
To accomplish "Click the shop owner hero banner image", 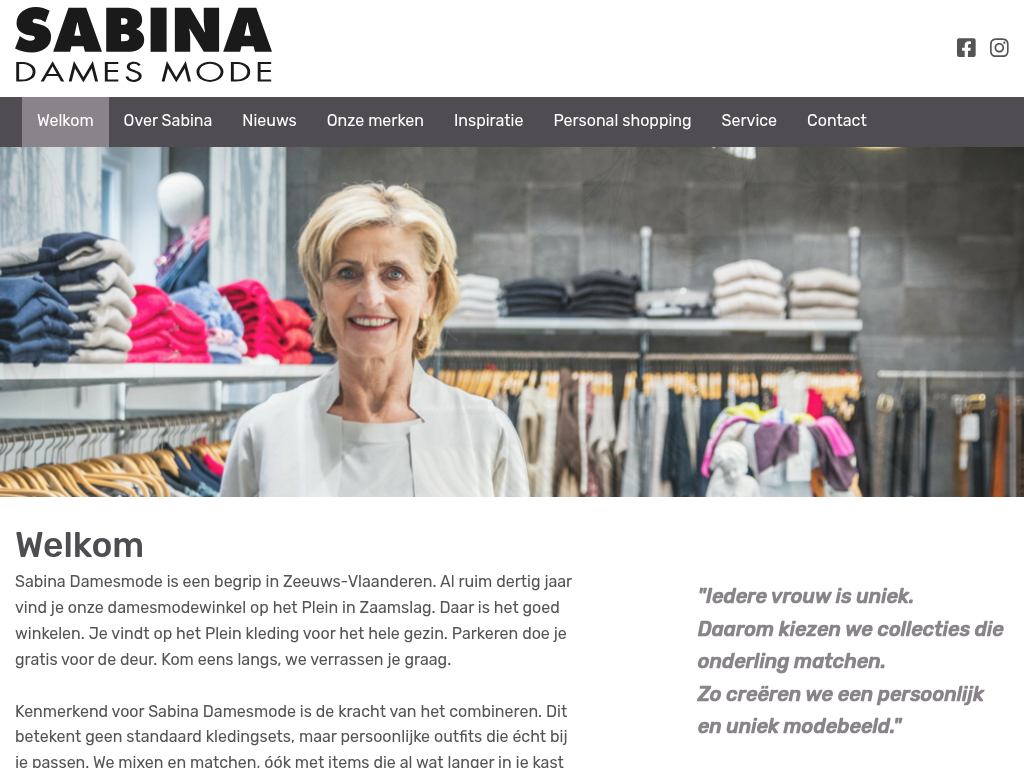I will 512,321.
